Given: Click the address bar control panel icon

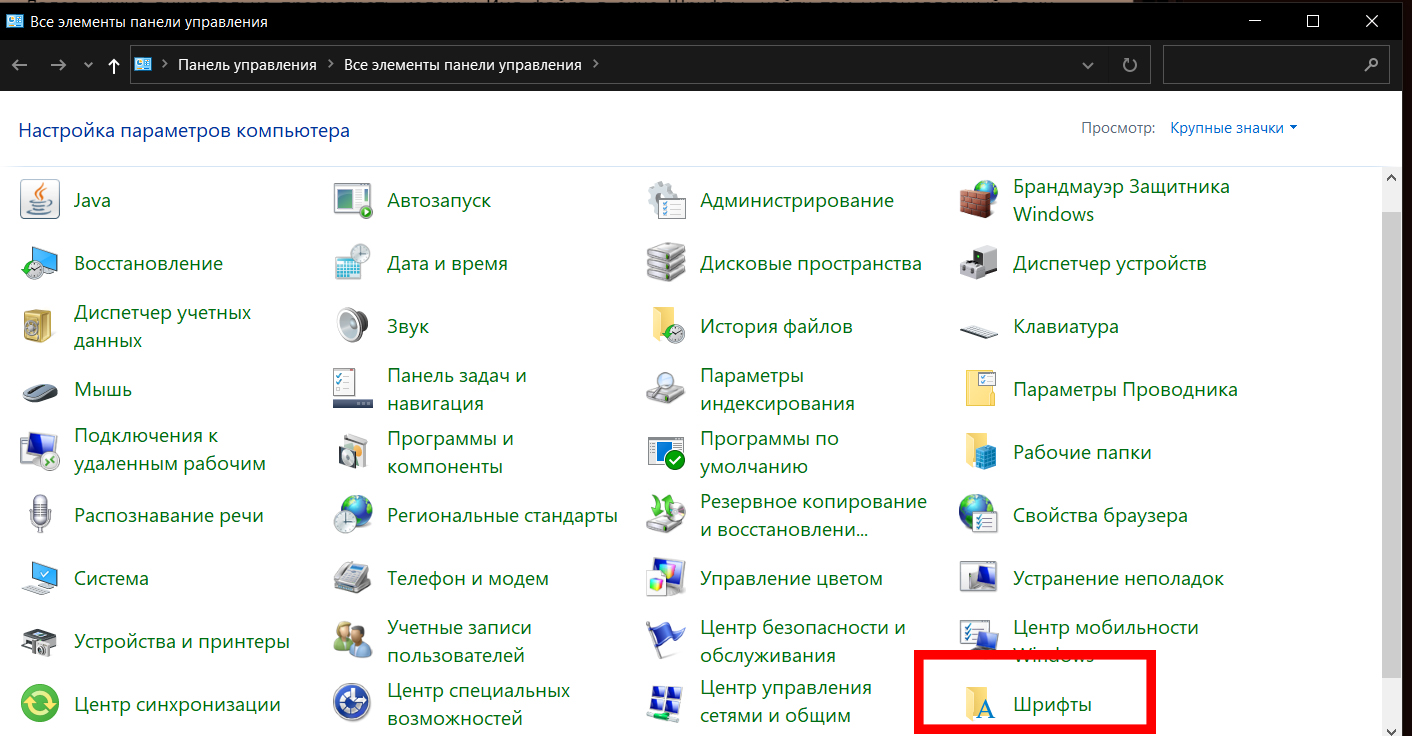Looking at the screenshot, I should tap(142, 64).
